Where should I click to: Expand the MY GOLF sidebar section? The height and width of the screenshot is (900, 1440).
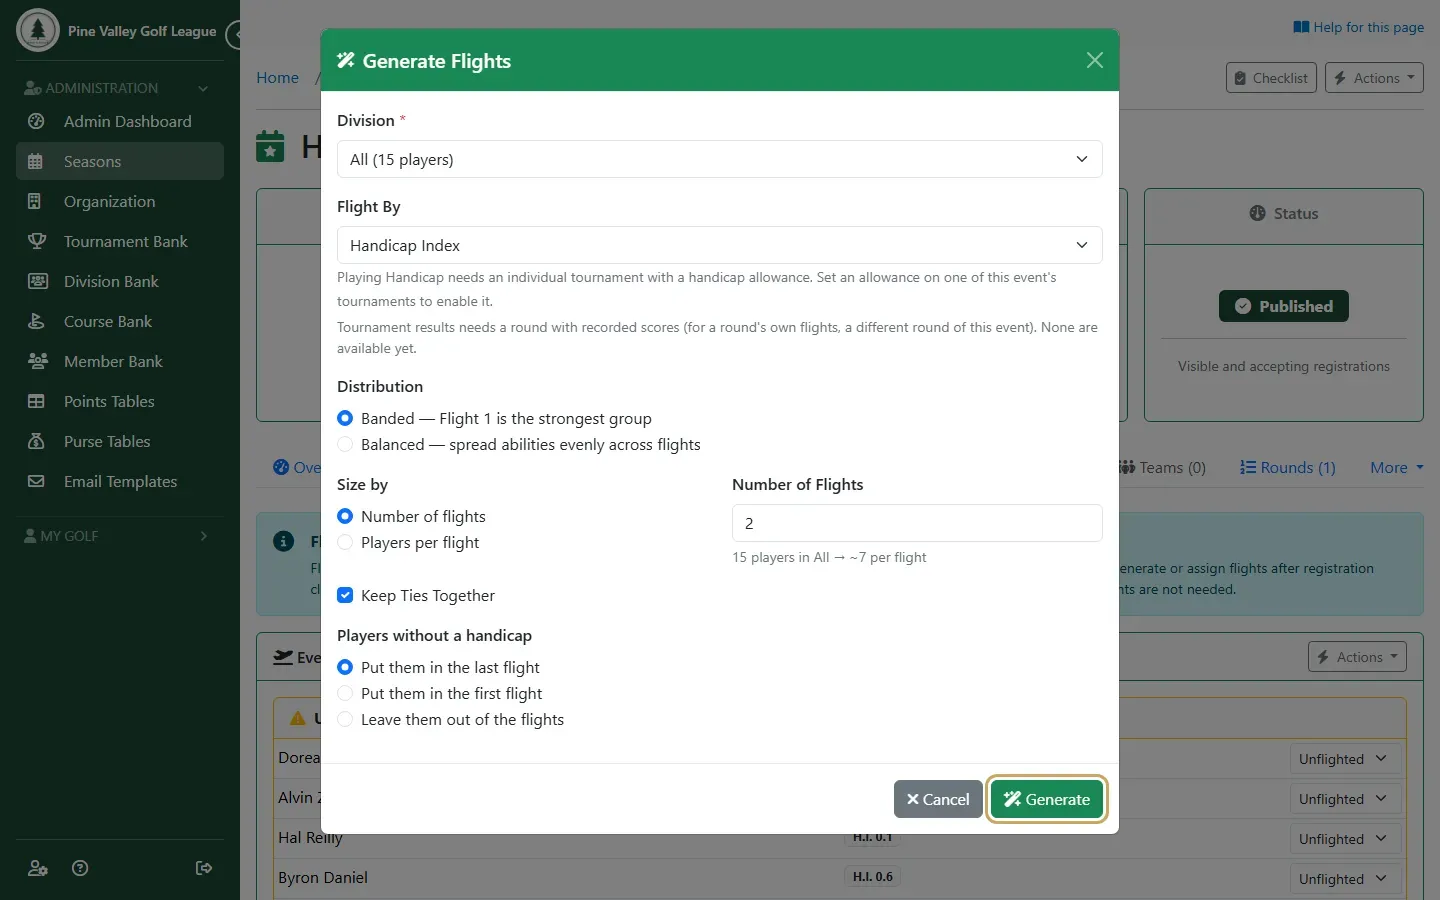(118, 536)
